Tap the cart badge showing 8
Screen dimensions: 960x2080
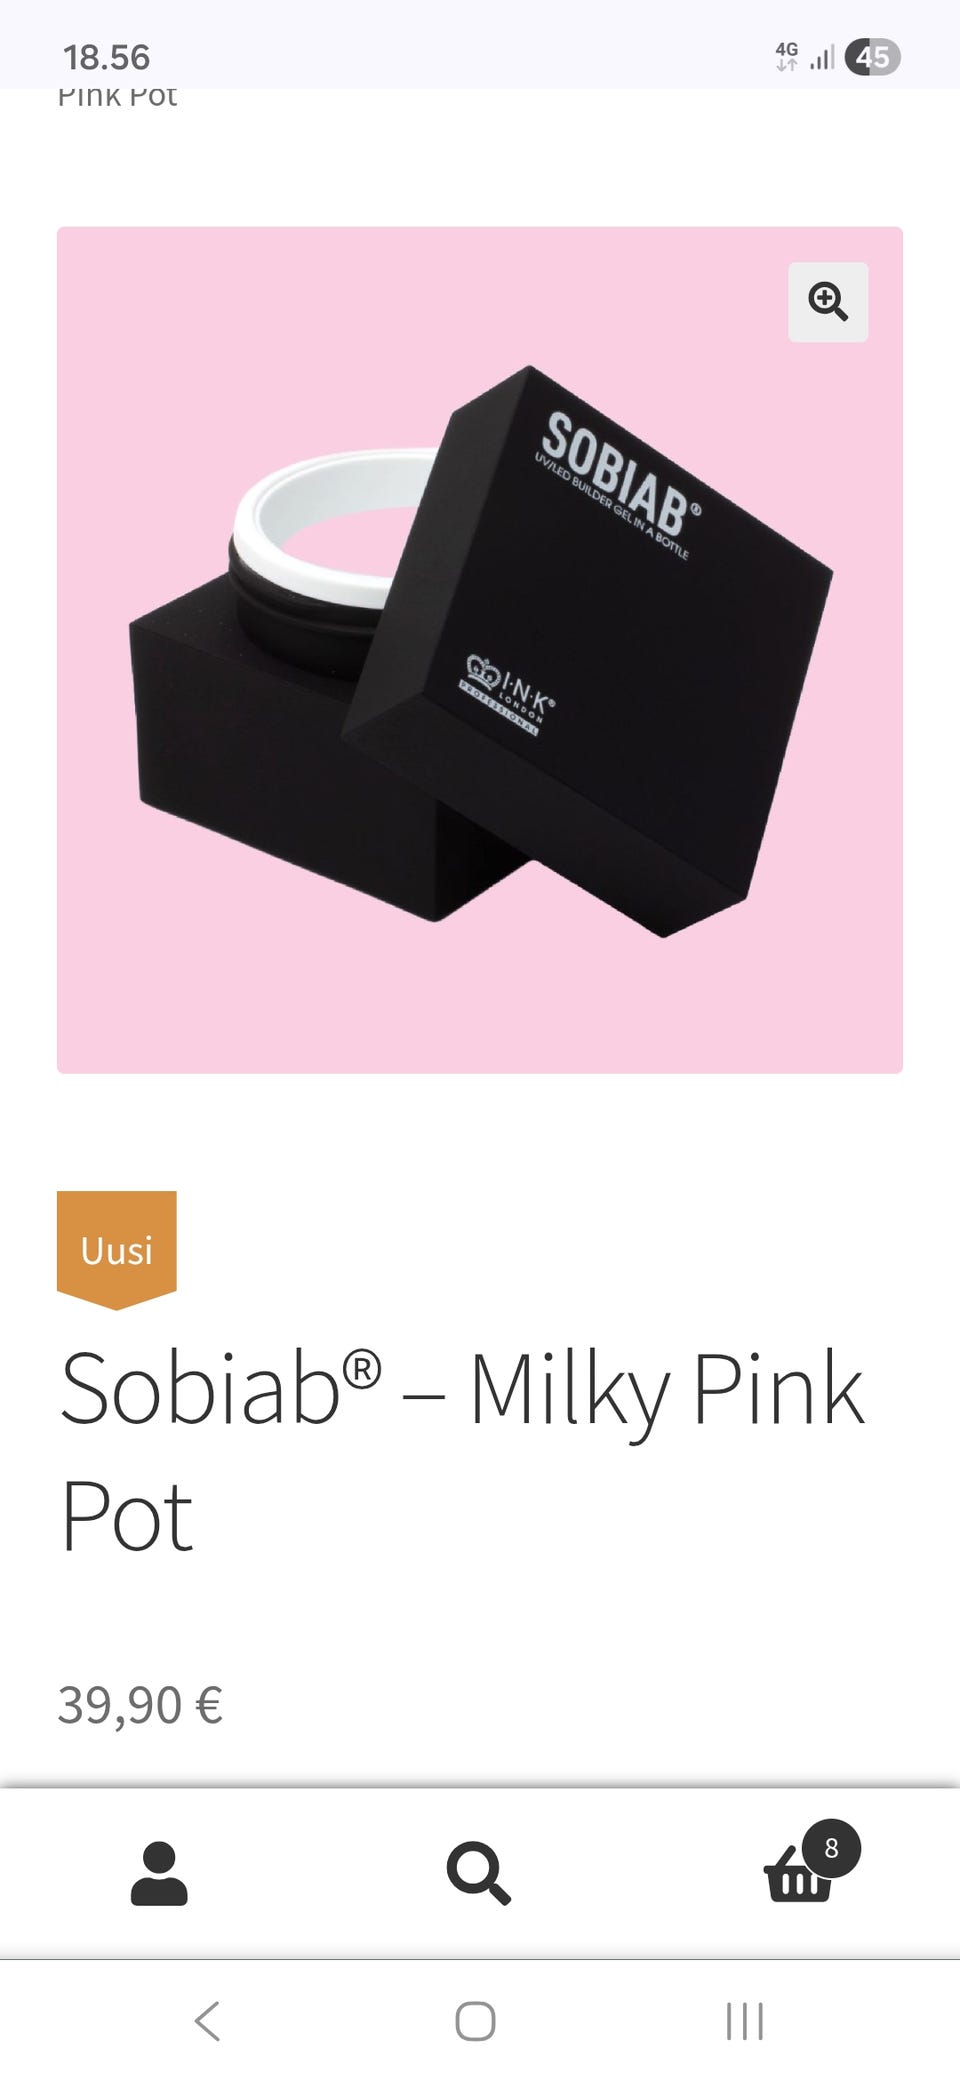click(831, 1848)
